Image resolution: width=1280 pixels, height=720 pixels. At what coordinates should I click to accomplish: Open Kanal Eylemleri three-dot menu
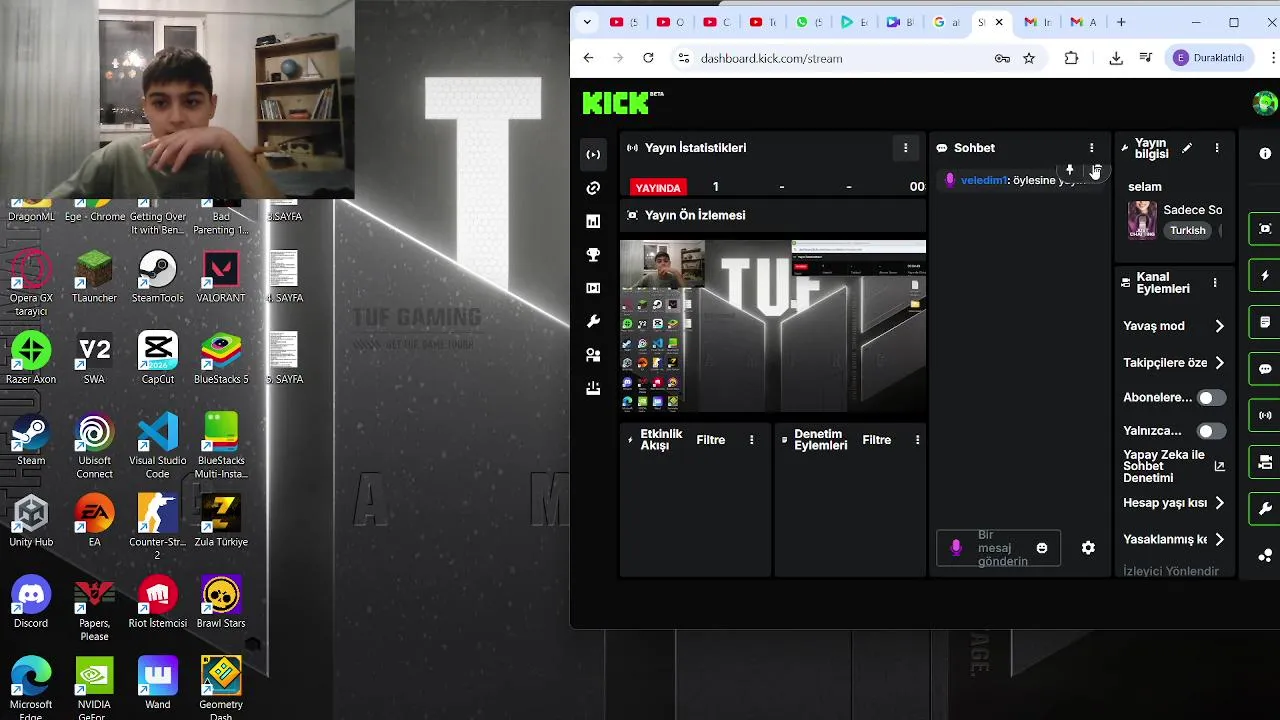pos(1215,283)
